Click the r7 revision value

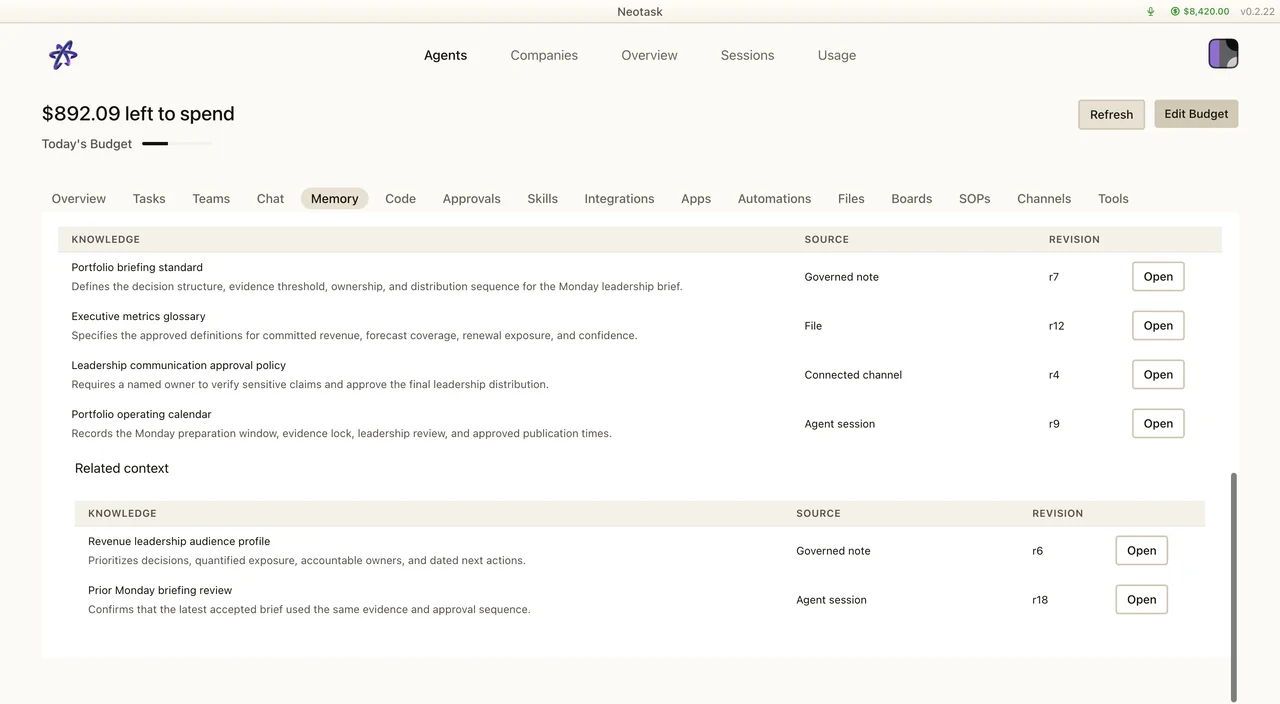pyautogui.click(x=1054, y=277)
